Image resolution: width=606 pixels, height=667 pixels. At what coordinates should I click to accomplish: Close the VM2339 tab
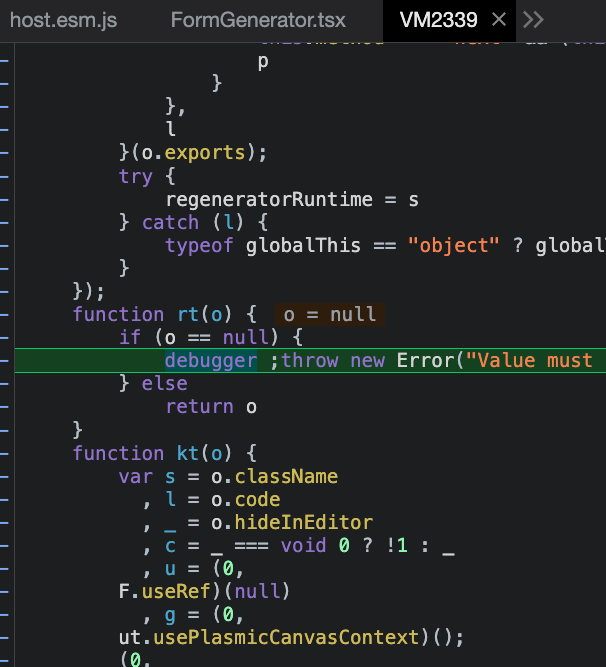(500, 20)
